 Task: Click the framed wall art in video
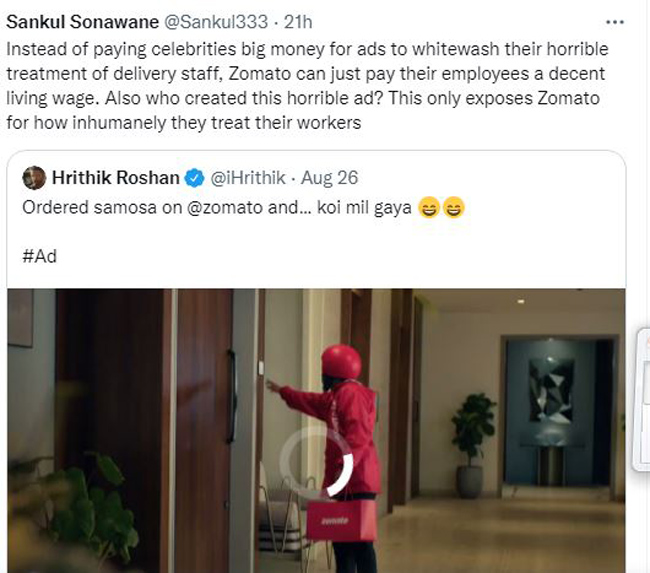551,388
